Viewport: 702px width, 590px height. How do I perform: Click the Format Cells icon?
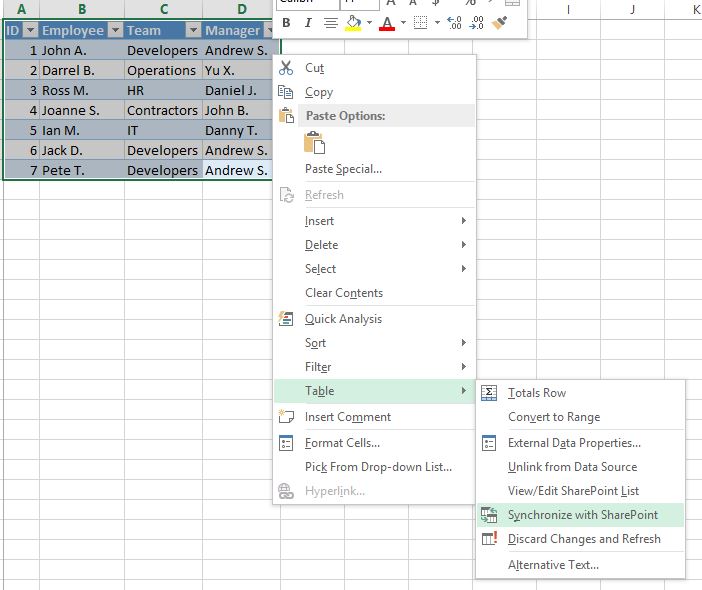pos(286,443)
